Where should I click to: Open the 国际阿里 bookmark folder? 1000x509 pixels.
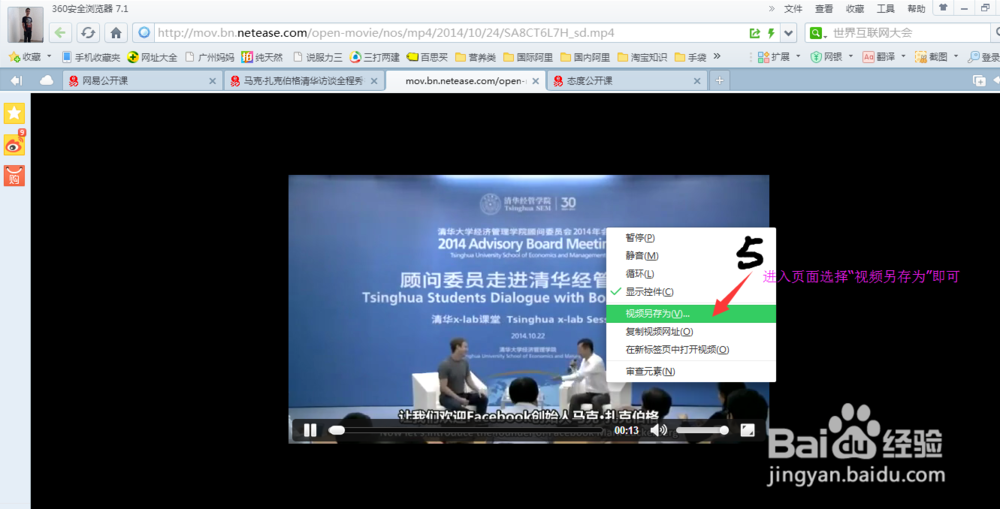(528, 57)
